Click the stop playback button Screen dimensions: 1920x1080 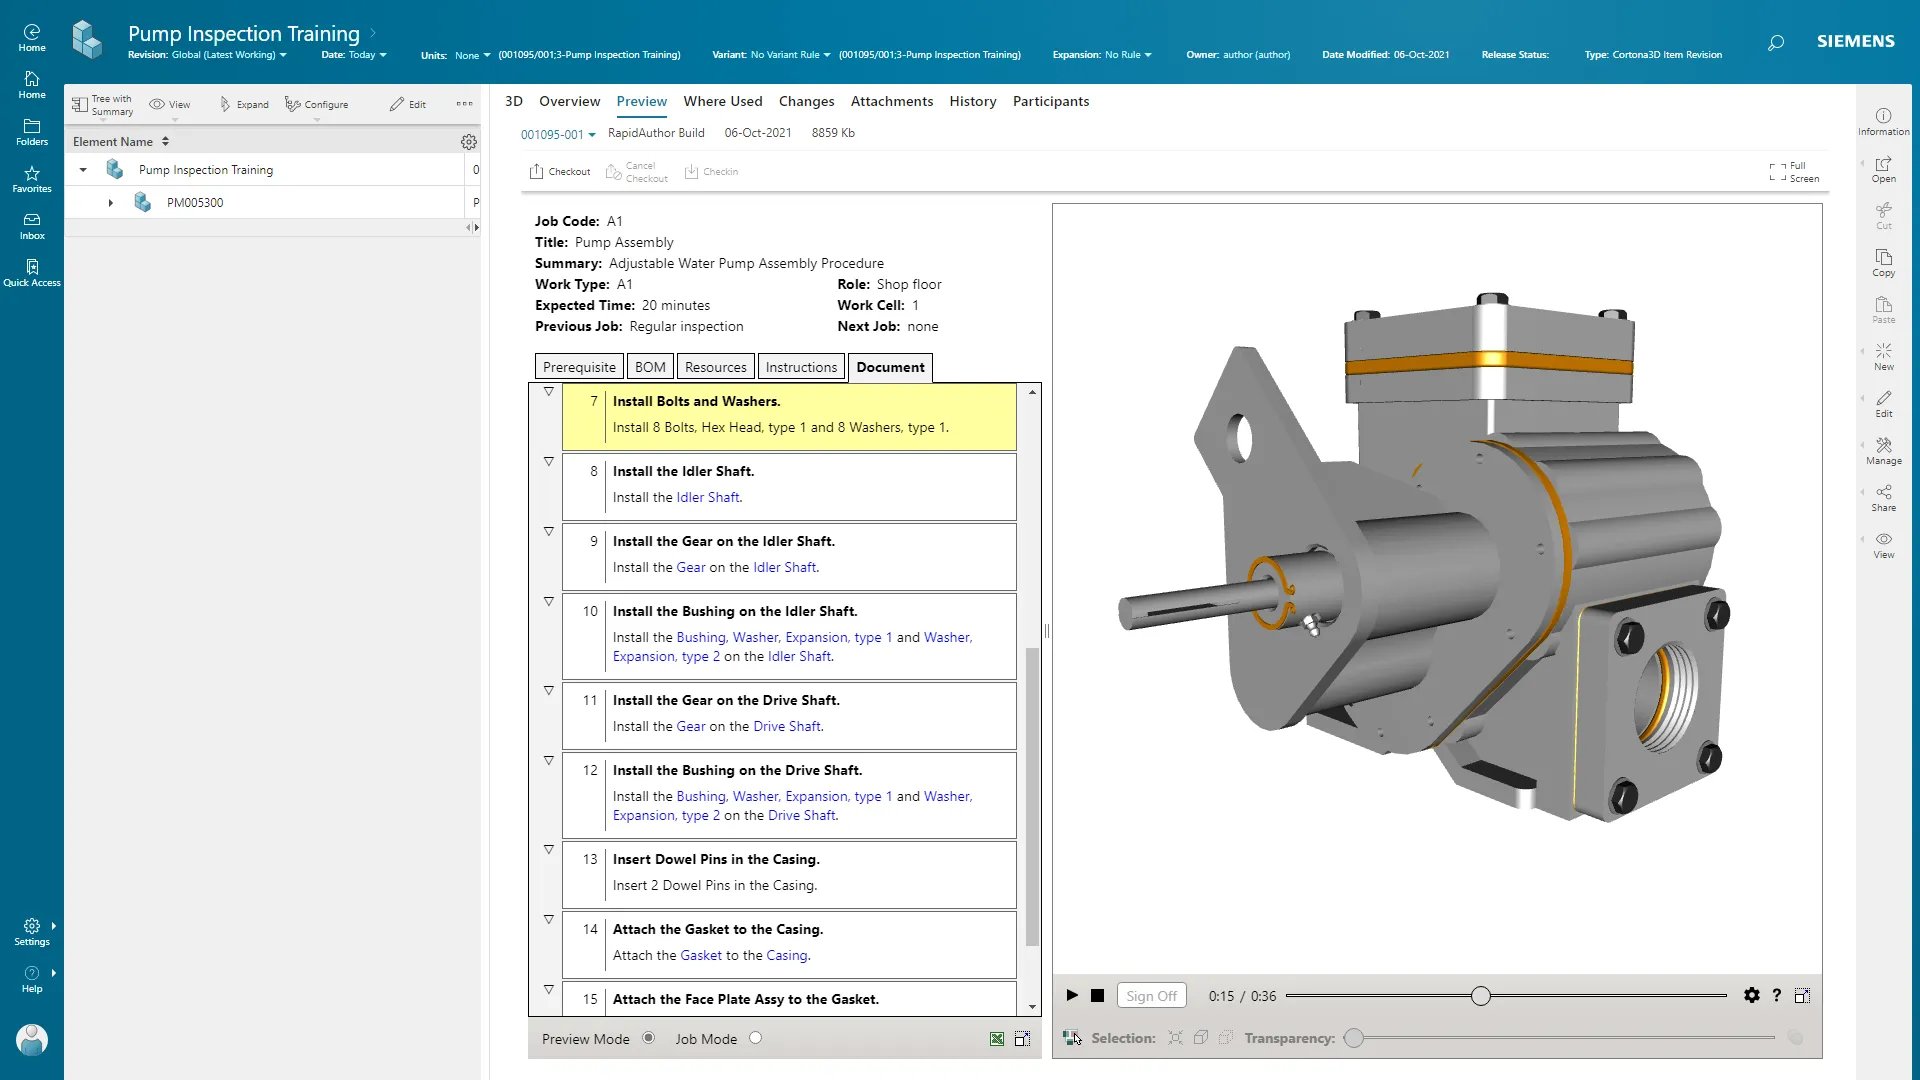pos(1097,996)
